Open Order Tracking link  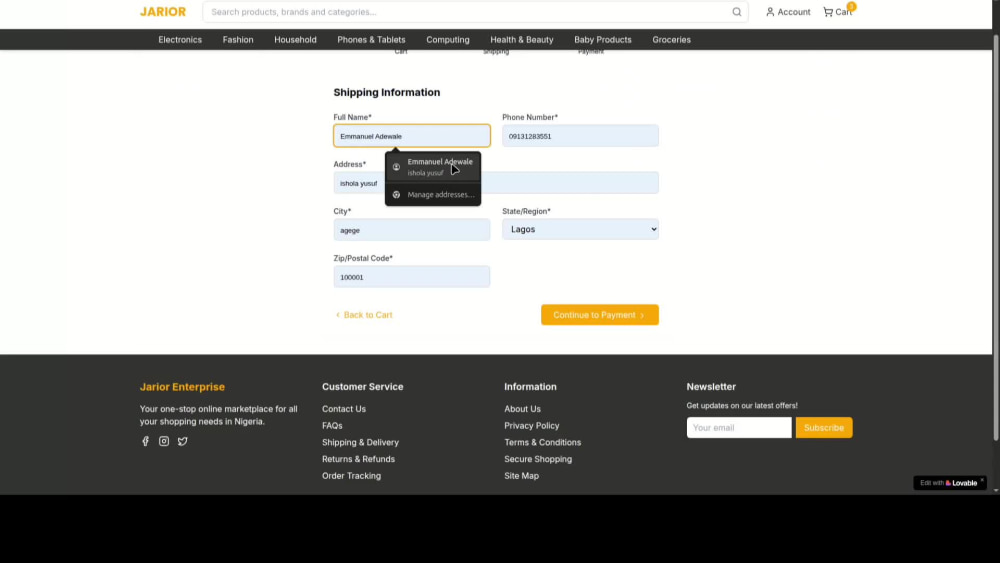(351, 476)
